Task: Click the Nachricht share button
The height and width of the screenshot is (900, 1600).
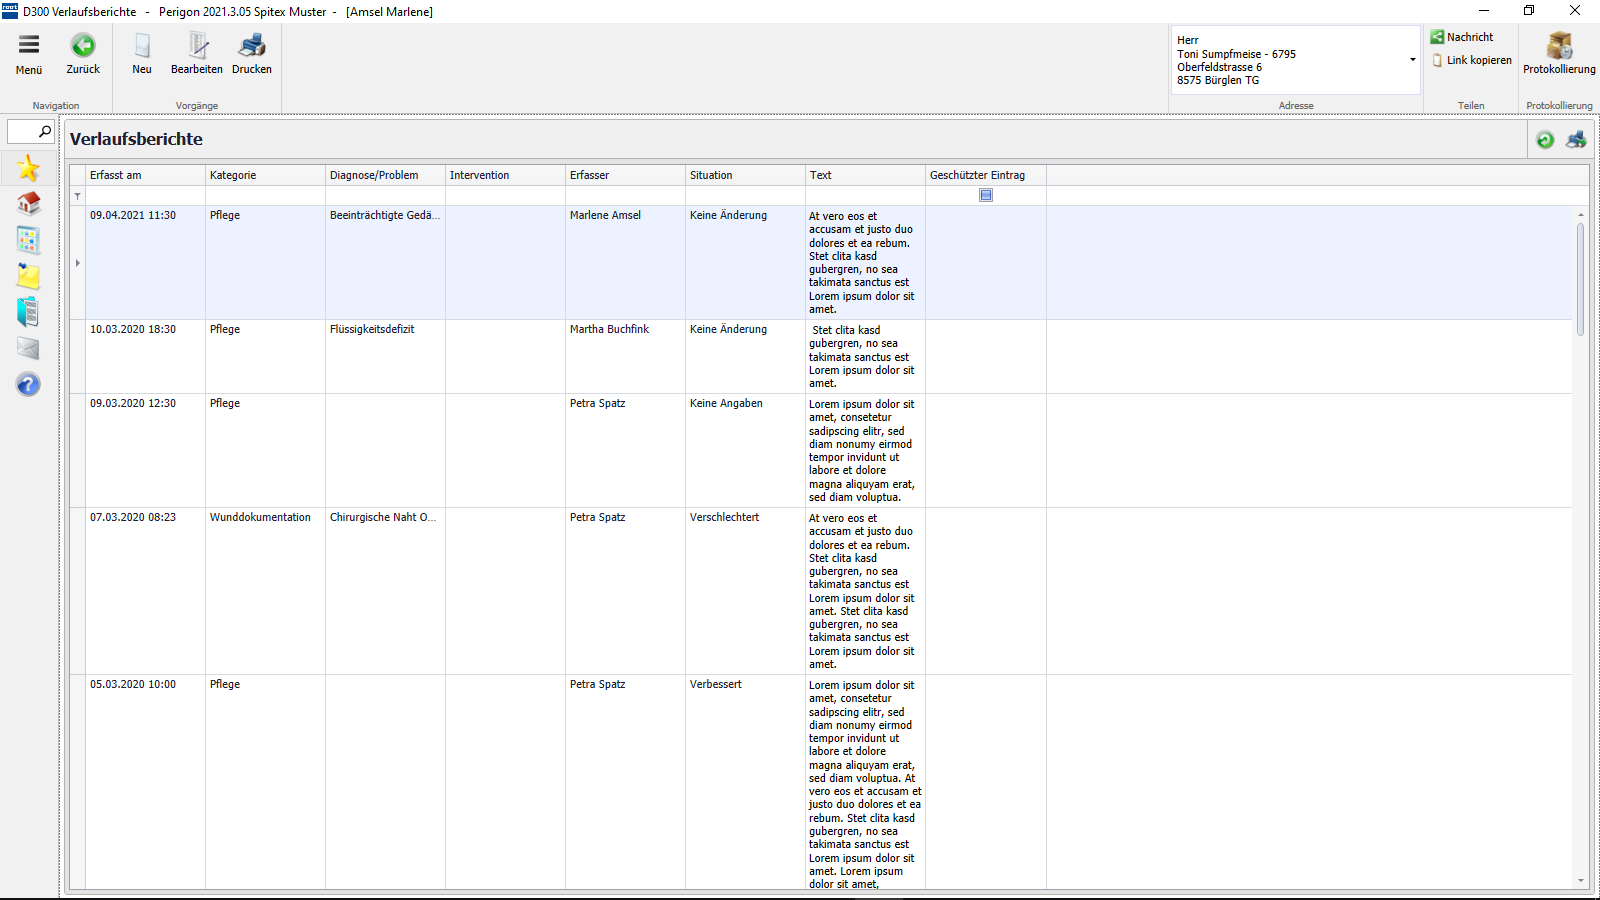Action: [1462, 37]
